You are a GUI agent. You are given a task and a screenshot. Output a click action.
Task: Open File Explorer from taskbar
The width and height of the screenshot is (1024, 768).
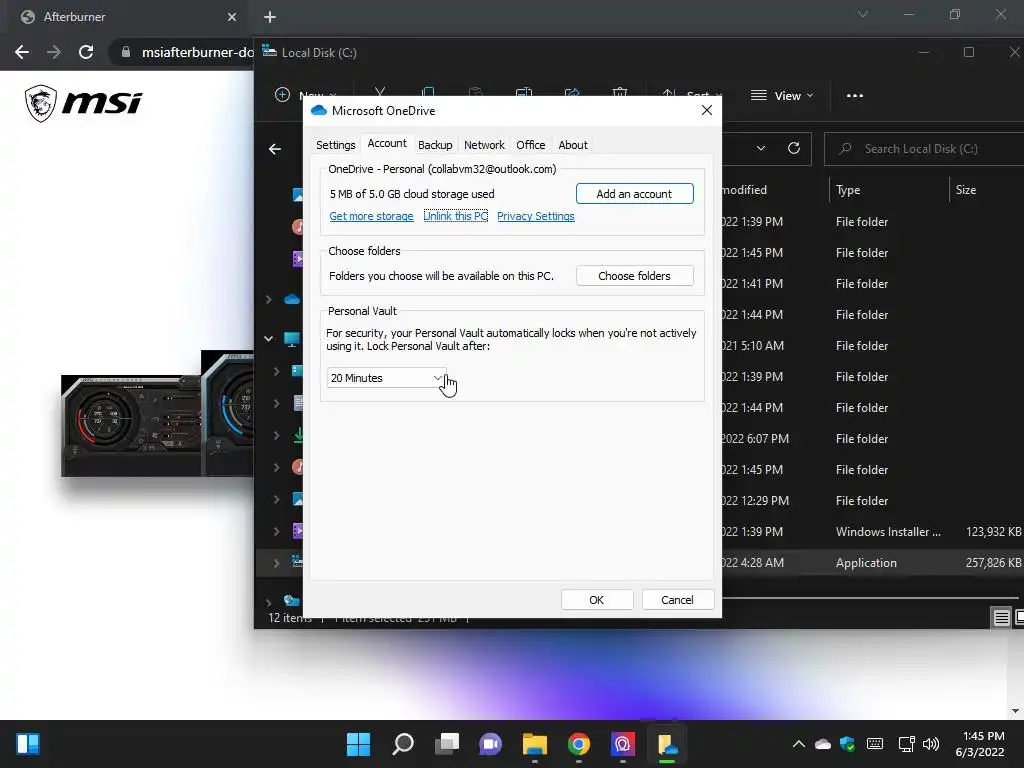point(535,744)
